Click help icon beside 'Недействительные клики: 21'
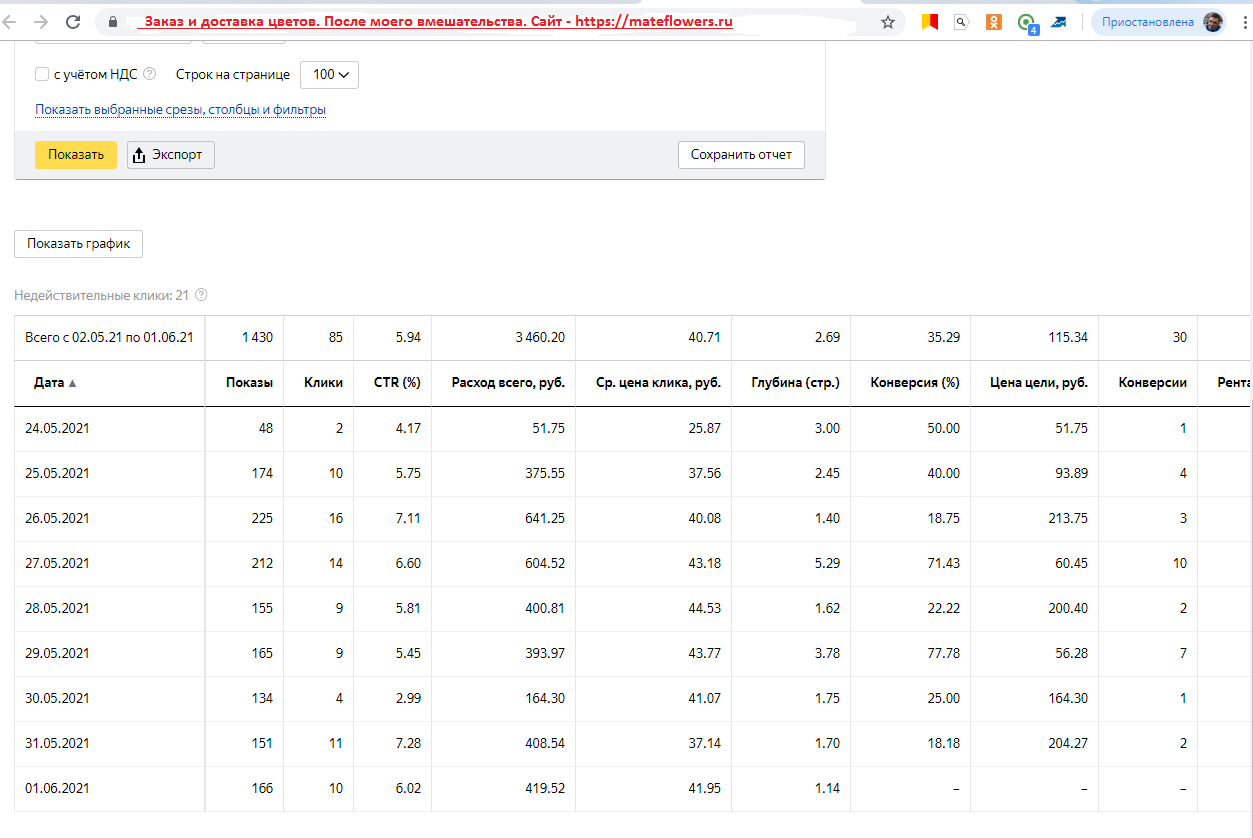Viewport: 1253px width, 838px height. tap(201, 295)
